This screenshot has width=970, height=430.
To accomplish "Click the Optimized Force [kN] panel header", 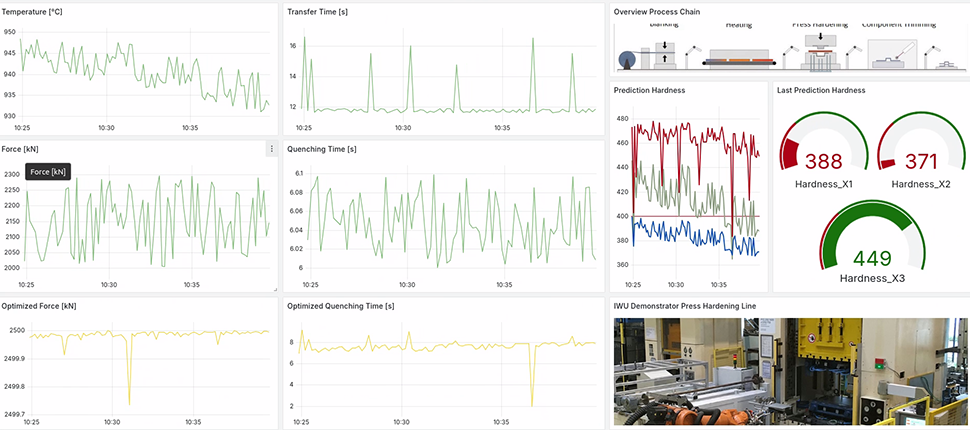I will pos(39,305).
